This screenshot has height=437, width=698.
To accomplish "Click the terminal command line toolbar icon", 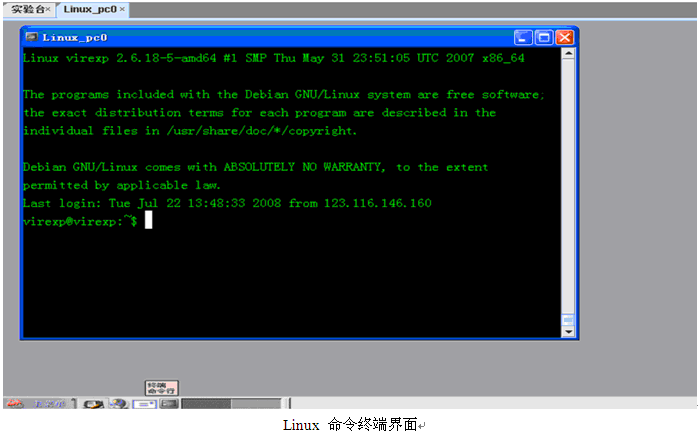I will [x=169, y=404].
